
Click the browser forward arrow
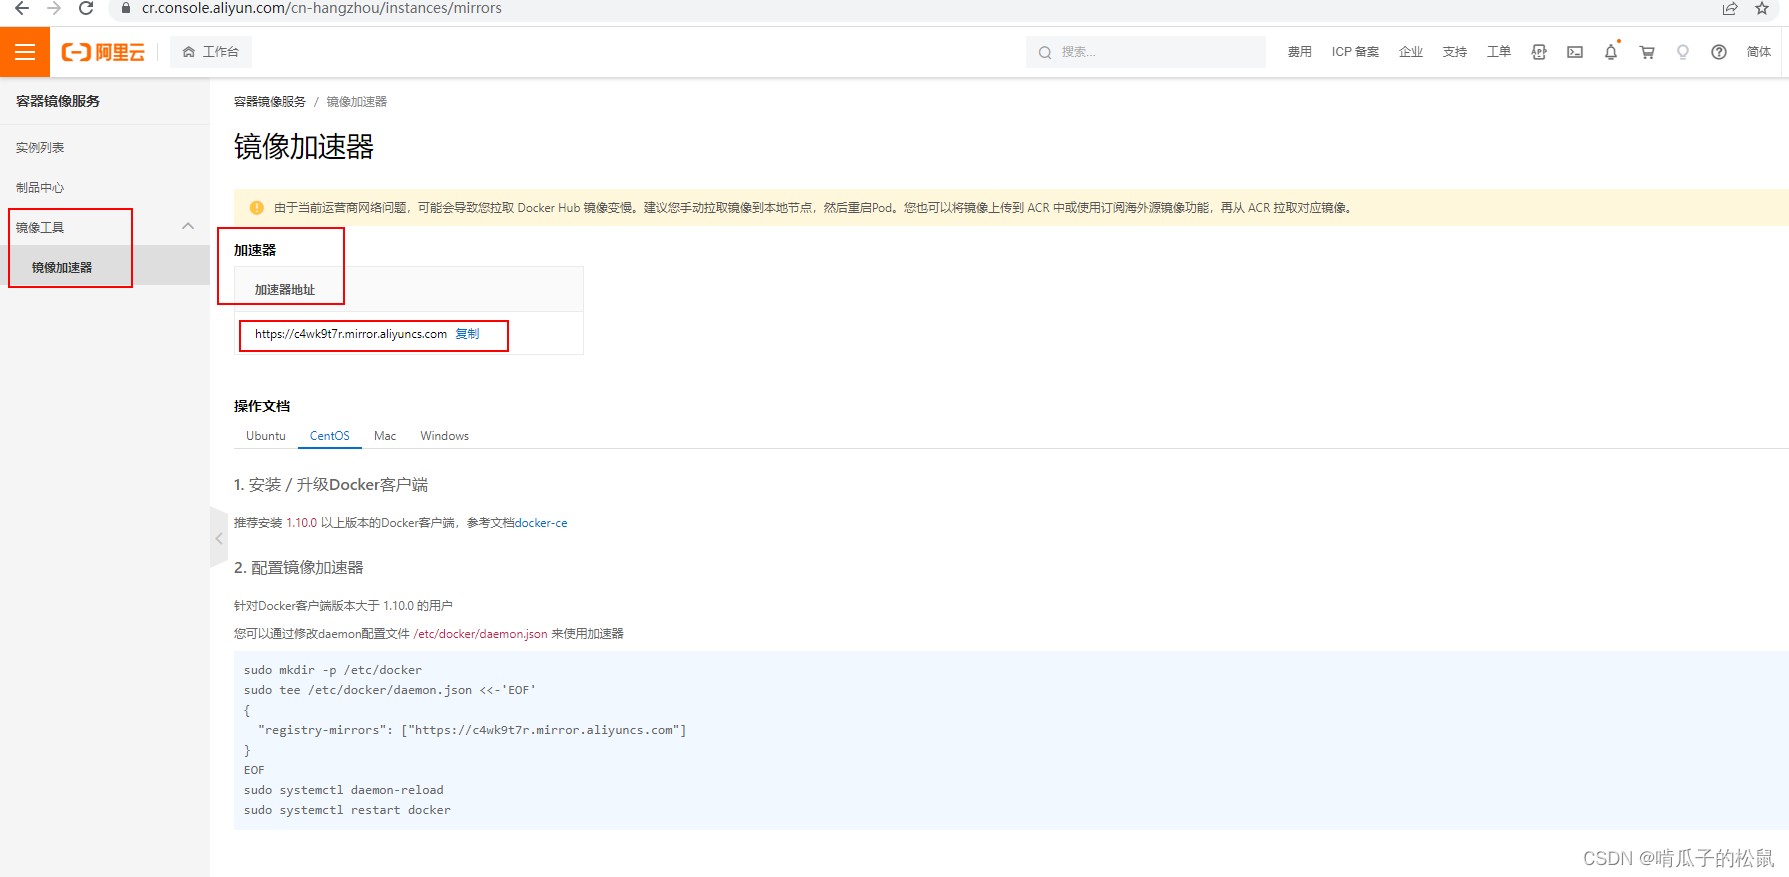click(x=54, y=8)
